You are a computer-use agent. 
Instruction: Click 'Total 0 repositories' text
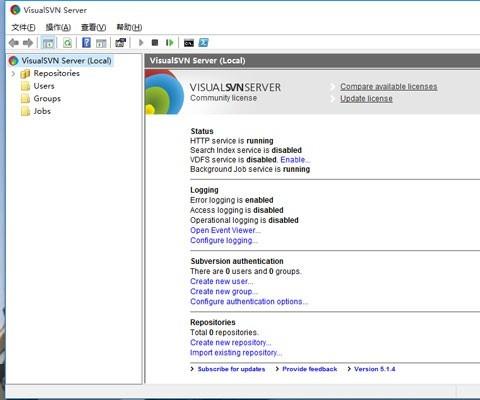pos(224,332)
